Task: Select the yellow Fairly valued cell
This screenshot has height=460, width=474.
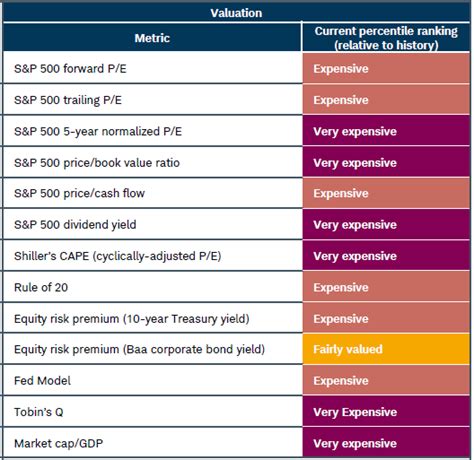Action: pos(386,349)
